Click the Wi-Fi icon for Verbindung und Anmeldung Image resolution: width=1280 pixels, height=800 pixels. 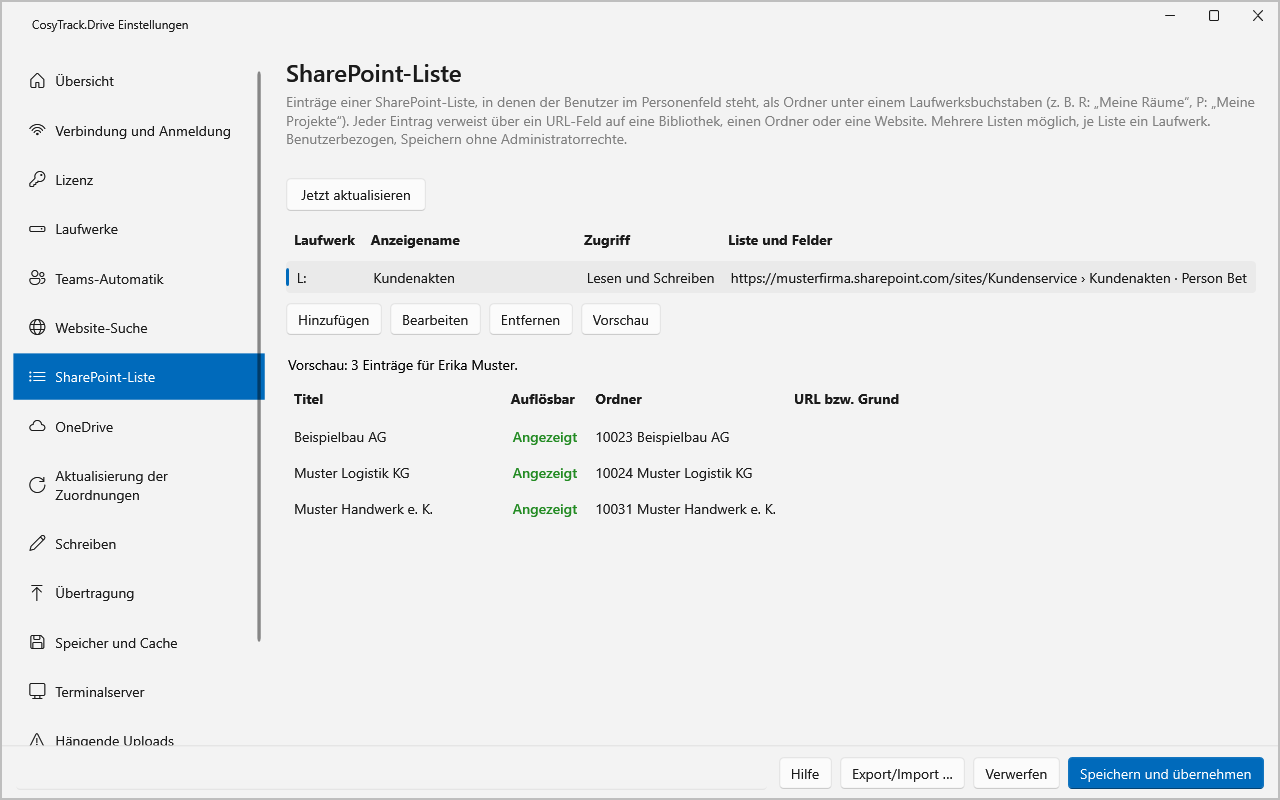pyautogui.click(x=37, y=131)
